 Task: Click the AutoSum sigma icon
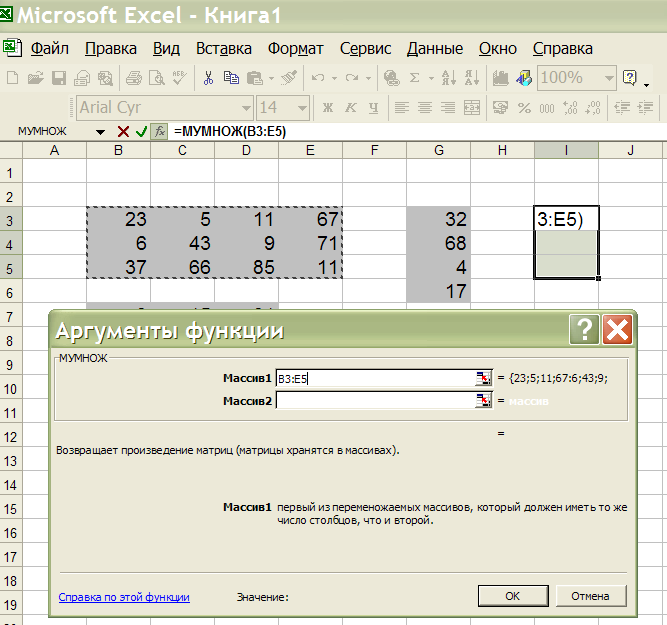414,78
